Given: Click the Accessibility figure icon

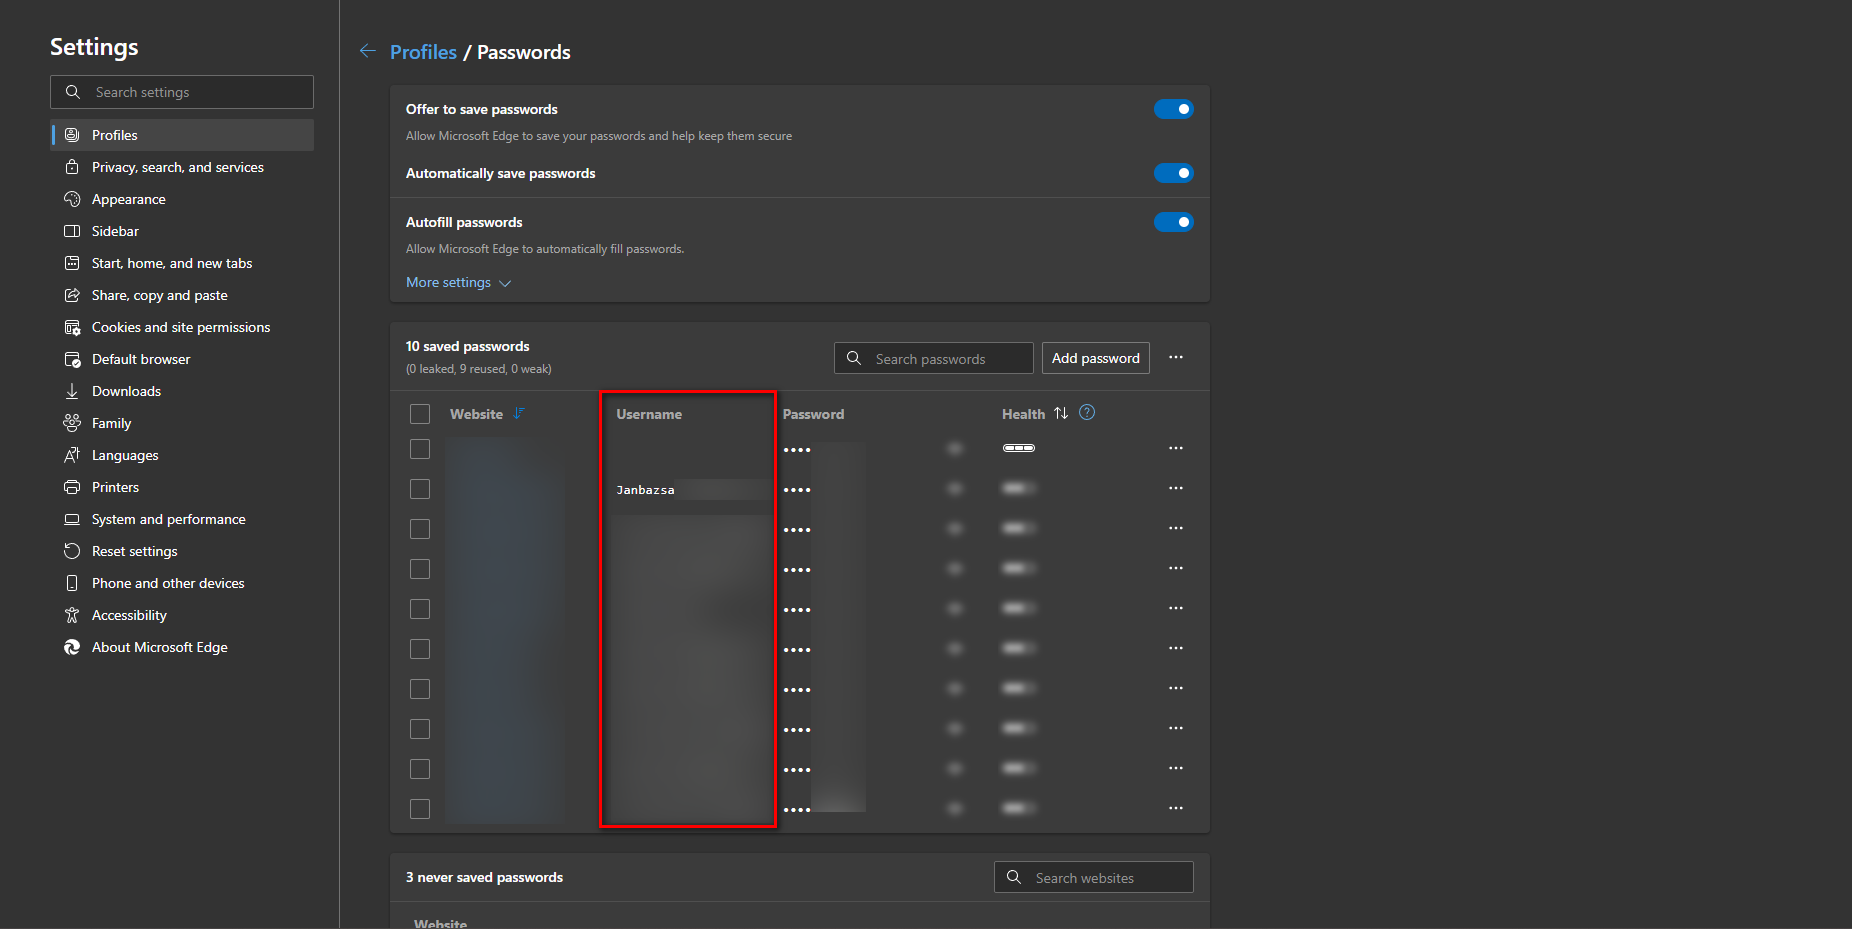Looking at the screenshot, I should (x=72, y=615).
